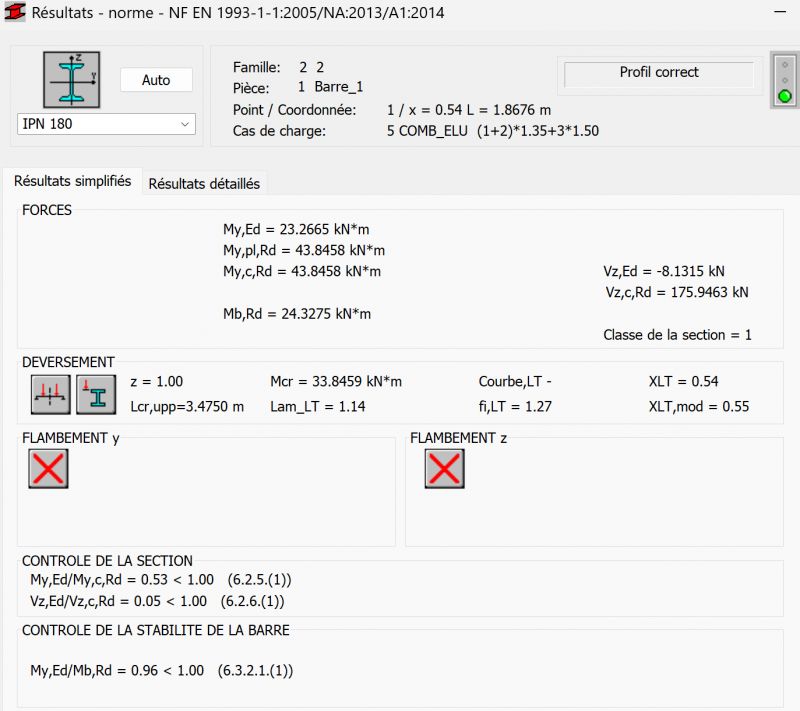Select the My,Ed/My,c,Rd = 0.53 check line
The image size is (800, 711).
pos(161,580)
